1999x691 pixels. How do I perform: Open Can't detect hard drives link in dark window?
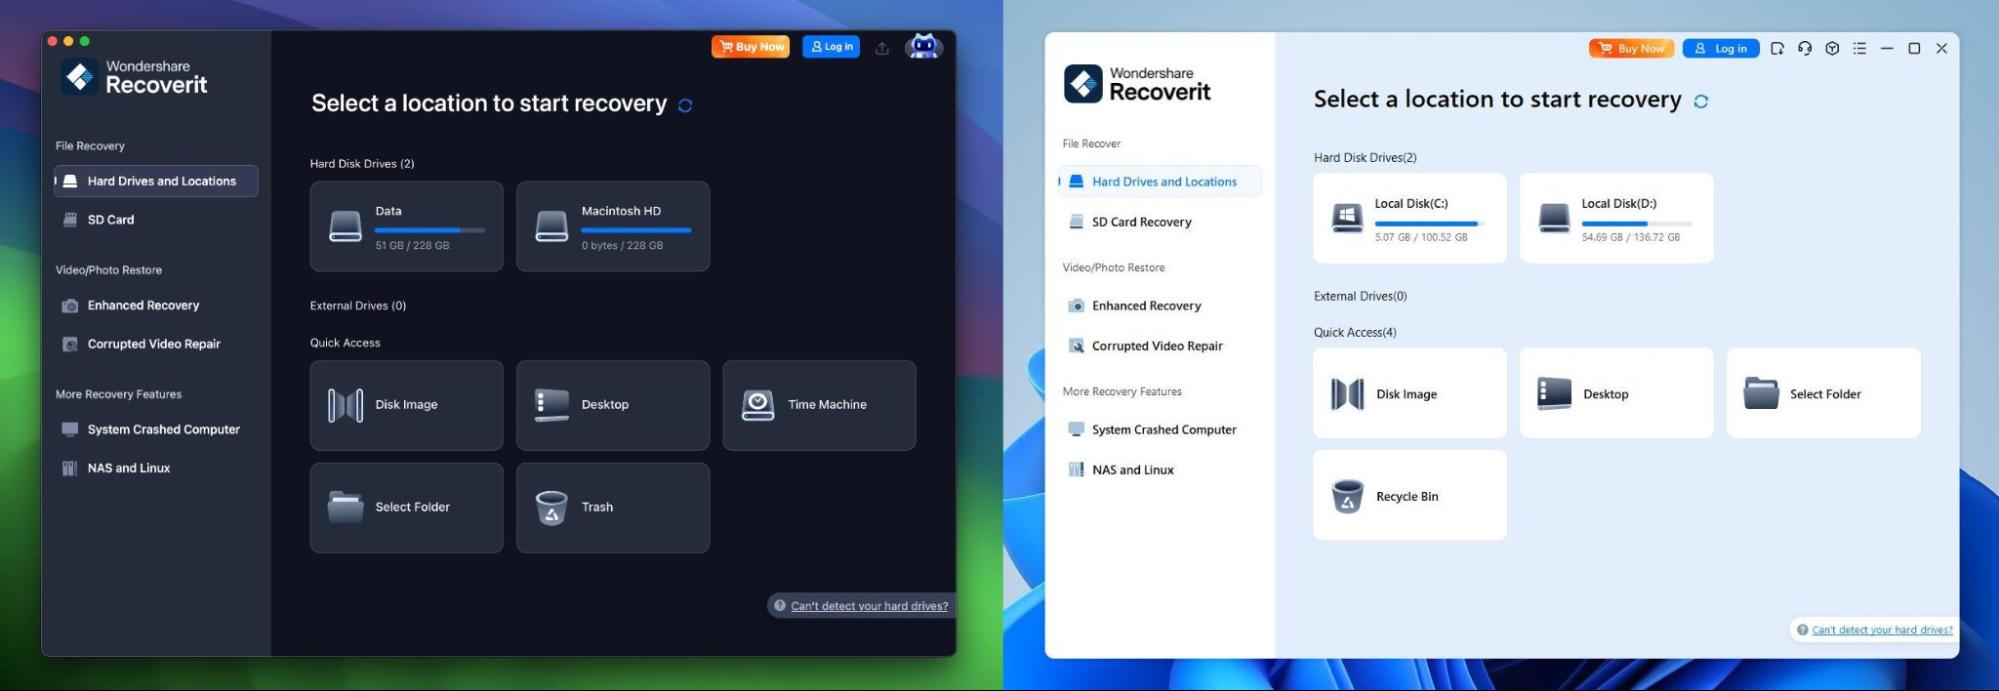tap(869, 606)
